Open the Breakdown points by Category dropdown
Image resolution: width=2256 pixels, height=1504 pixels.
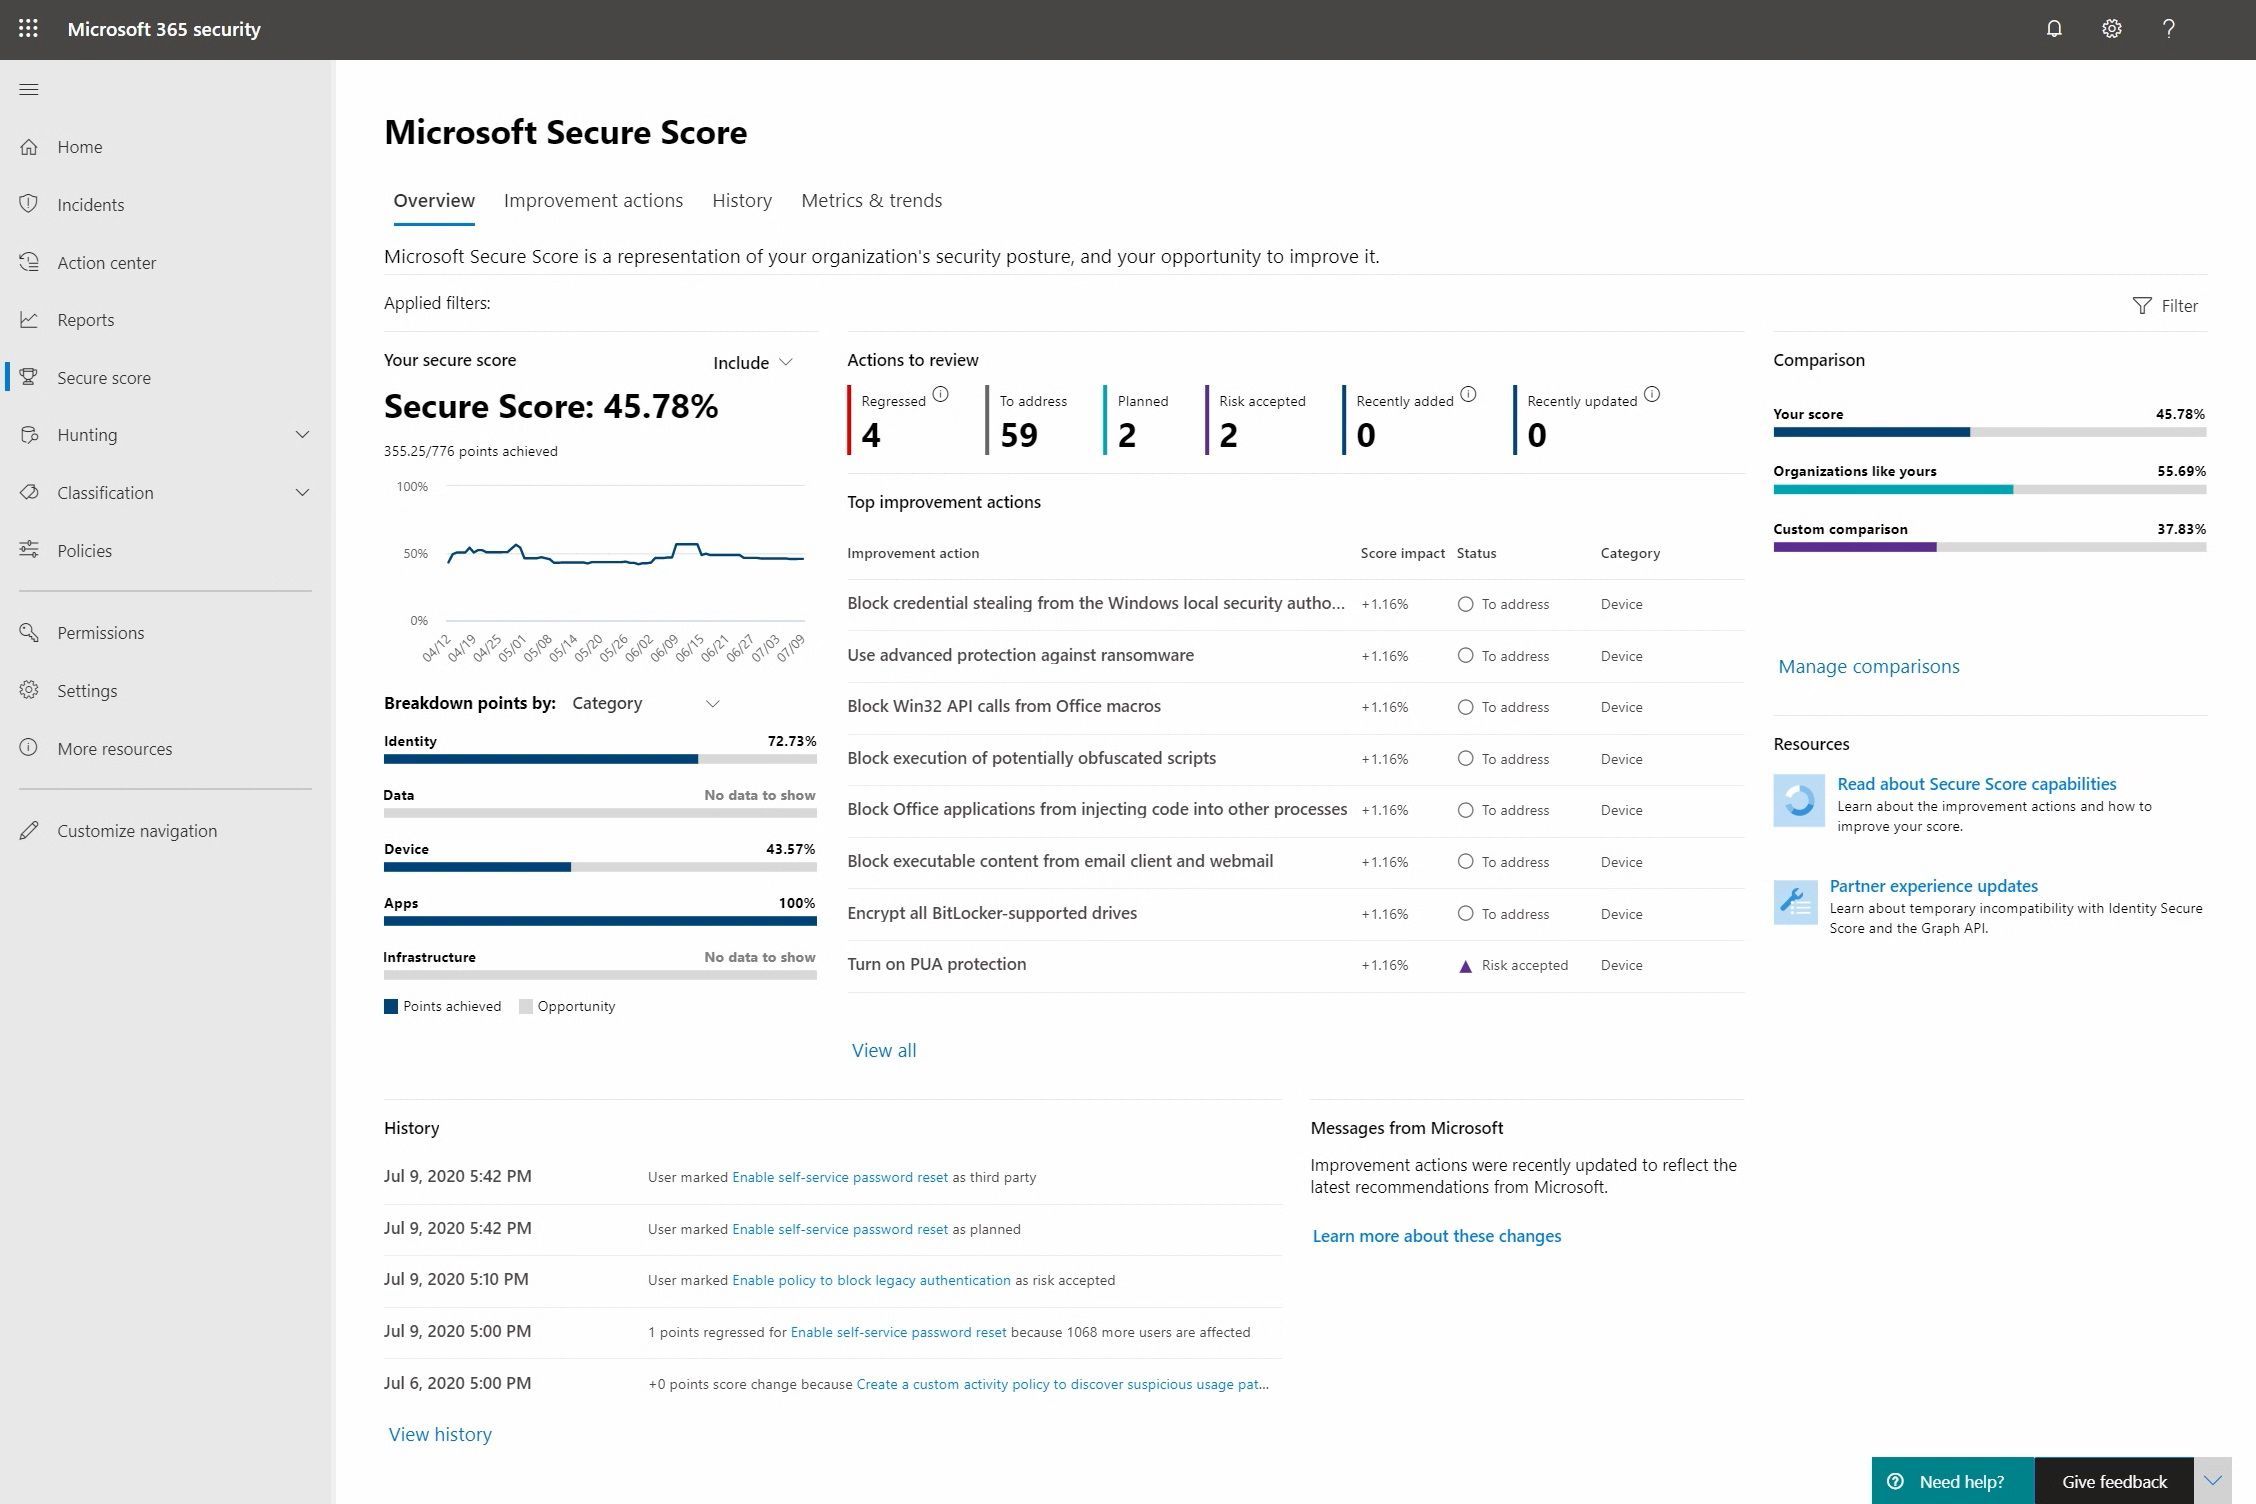644,703
